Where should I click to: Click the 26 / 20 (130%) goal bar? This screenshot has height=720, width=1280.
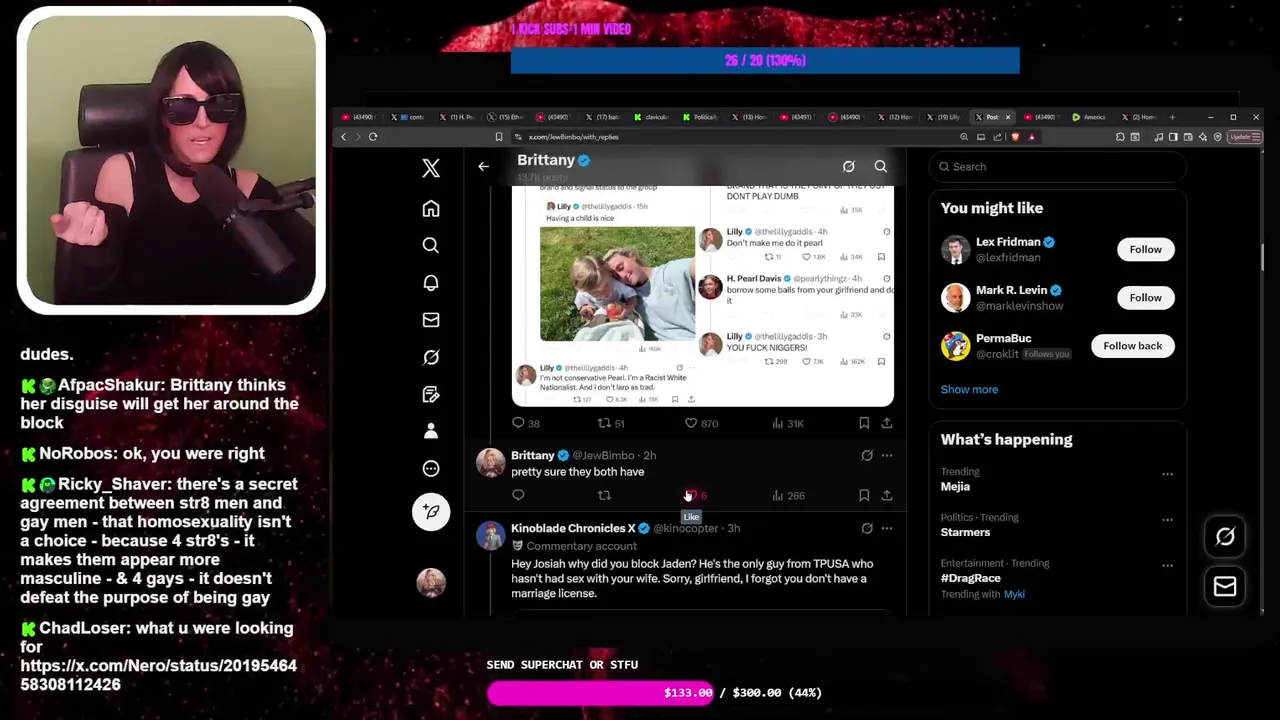(x=765, y=61)
